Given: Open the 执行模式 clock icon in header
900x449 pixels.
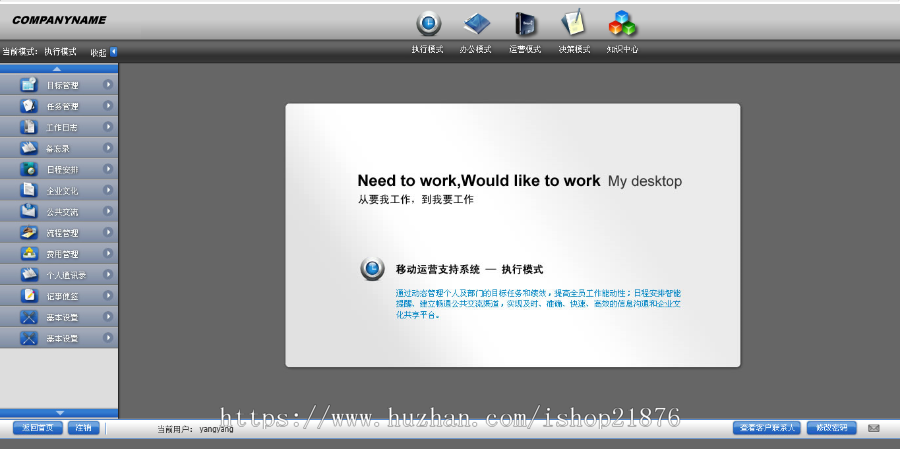Looking at the screenshot, I should click(x=428, y=24).
